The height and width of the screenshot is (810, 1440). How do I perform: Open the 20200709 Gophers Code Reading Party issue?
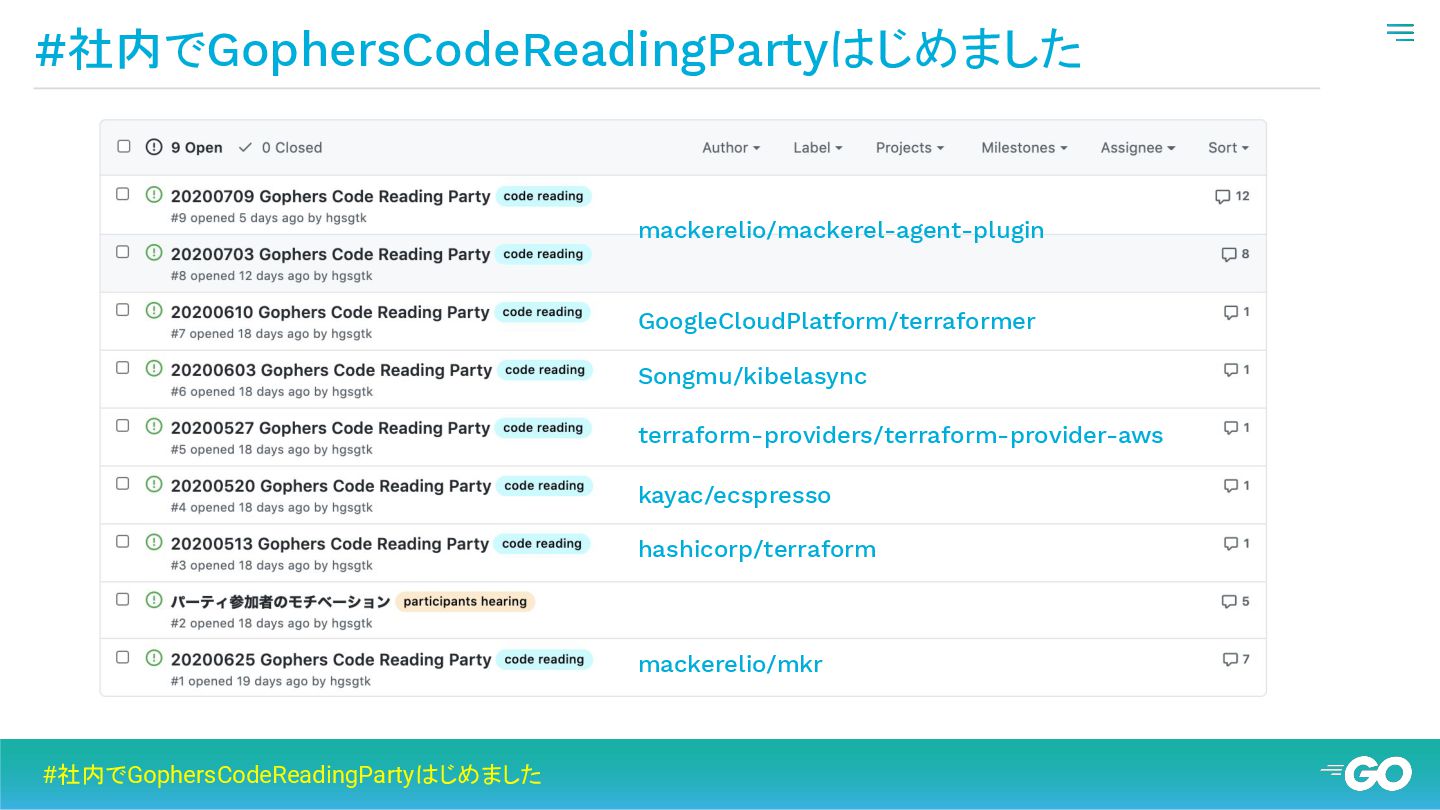point(330,197)
